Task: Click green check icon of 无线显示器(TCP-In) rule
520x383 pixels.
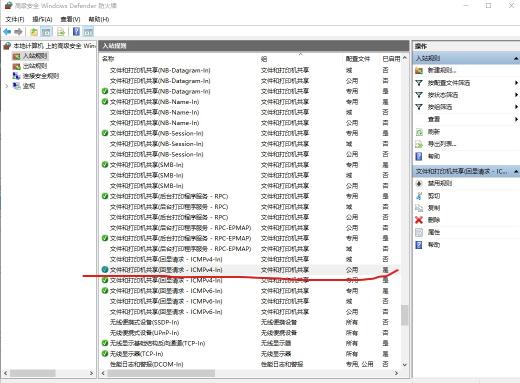Action: point(105,353)
